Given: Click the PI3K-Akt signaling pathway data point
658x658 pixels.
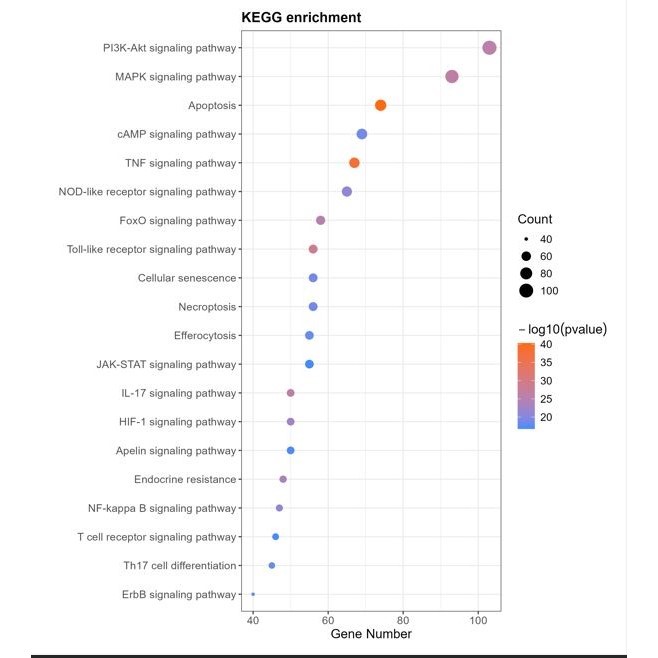Looking at the screenshot, I should [x=489, y=48].
